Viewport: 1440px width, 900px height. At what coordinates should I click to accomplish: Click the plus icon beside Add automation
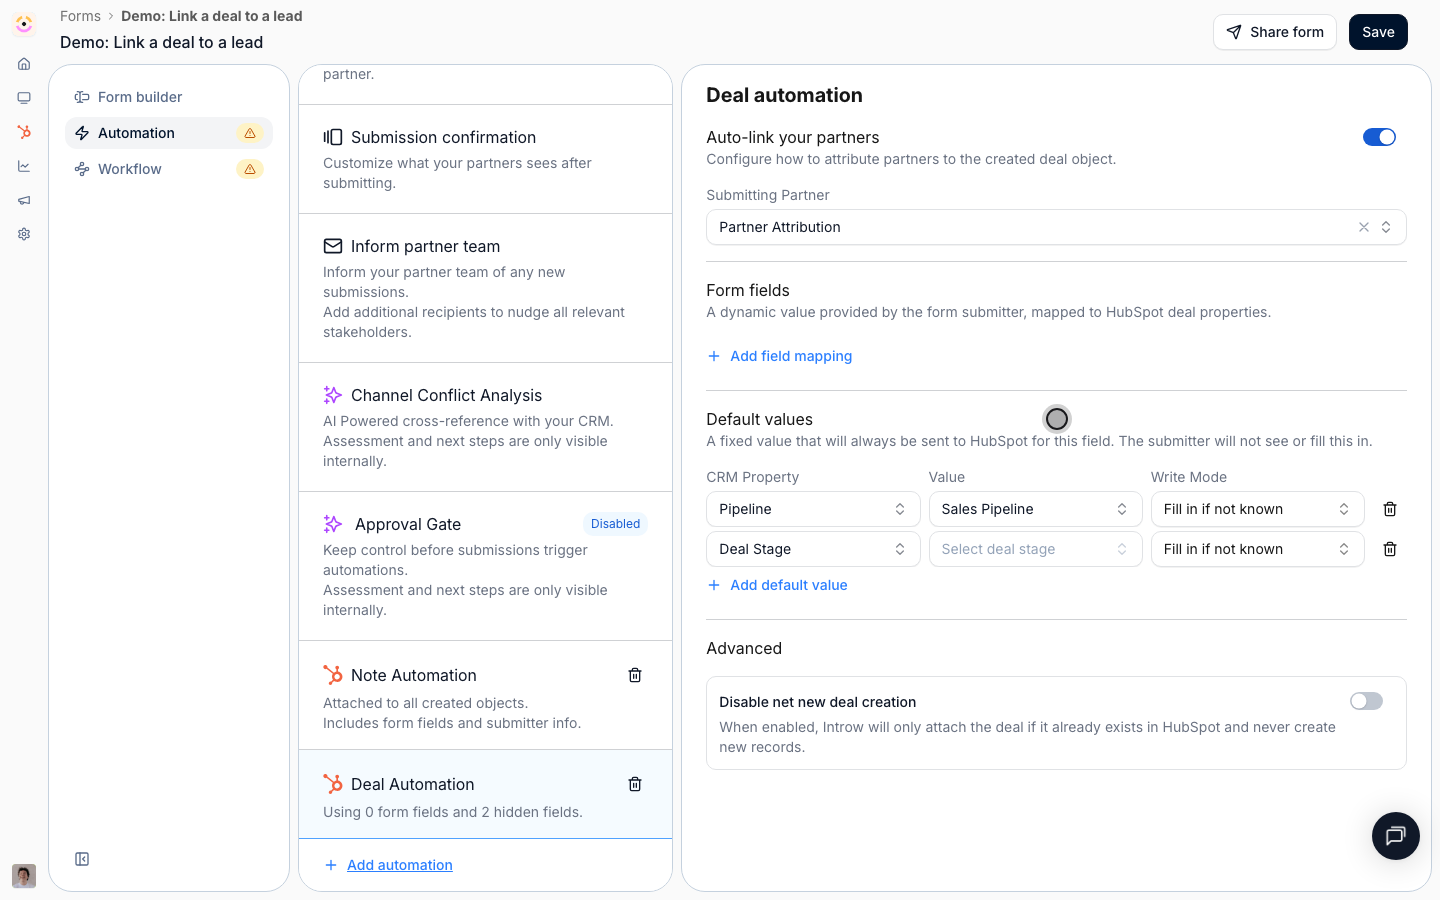(331, 865)
